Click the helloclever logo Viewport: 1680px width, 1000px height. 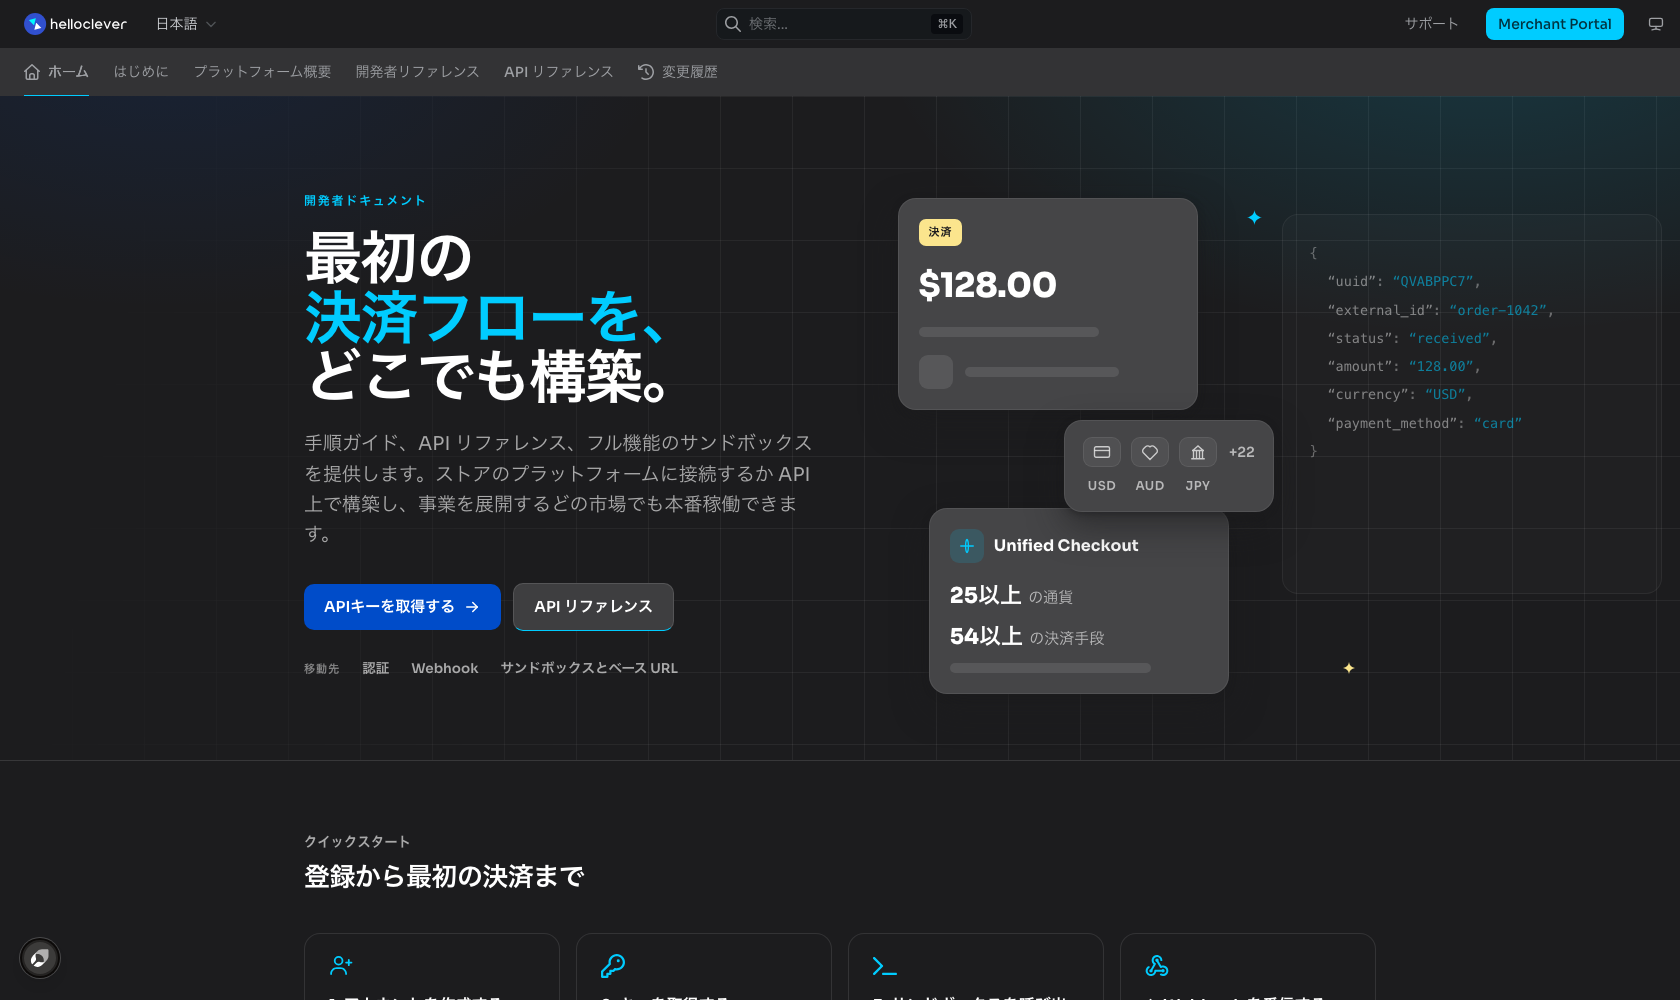click(76, 24)
